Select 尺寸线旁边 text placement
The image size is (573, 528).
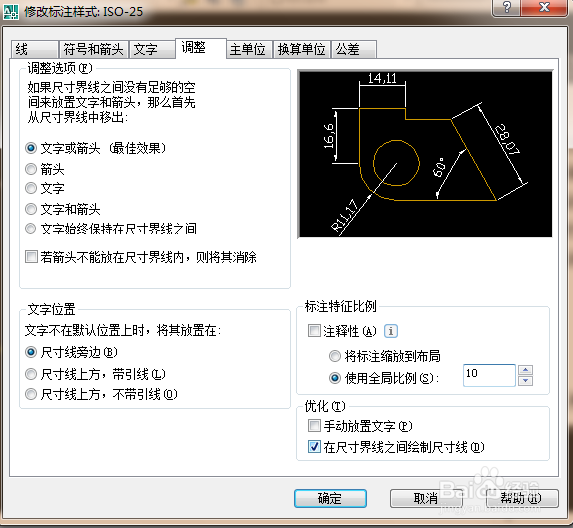coord(71,353)
